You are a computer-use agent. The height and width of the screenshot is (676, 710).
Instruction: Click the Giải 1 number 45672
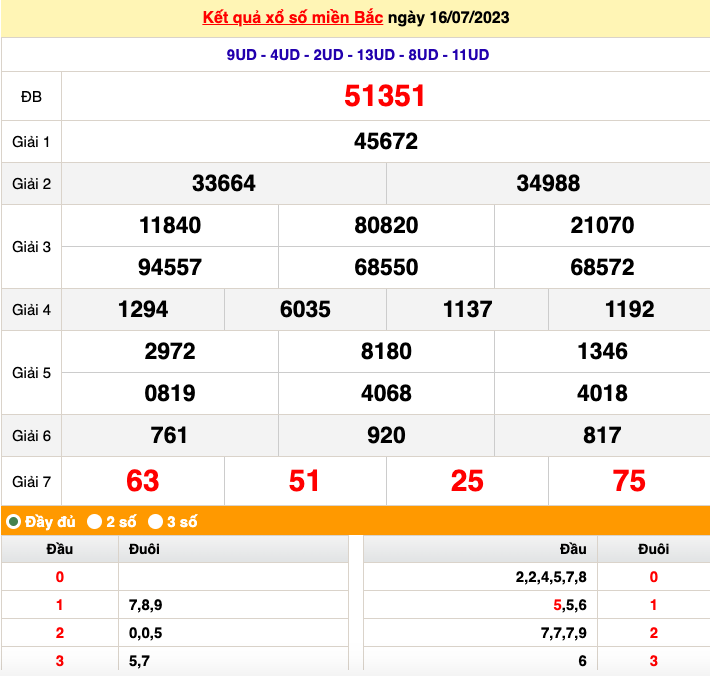tap(385, 142)
